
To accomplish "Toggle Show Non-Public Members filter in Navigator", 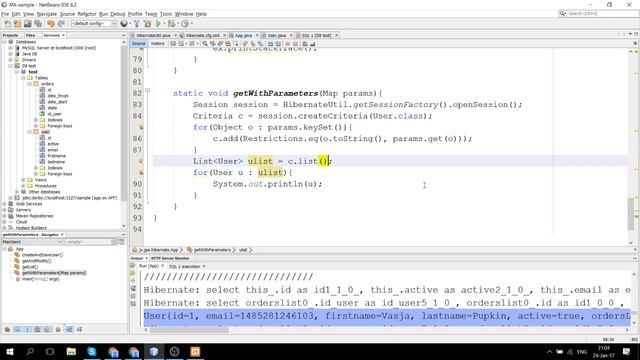I will 38,329.
